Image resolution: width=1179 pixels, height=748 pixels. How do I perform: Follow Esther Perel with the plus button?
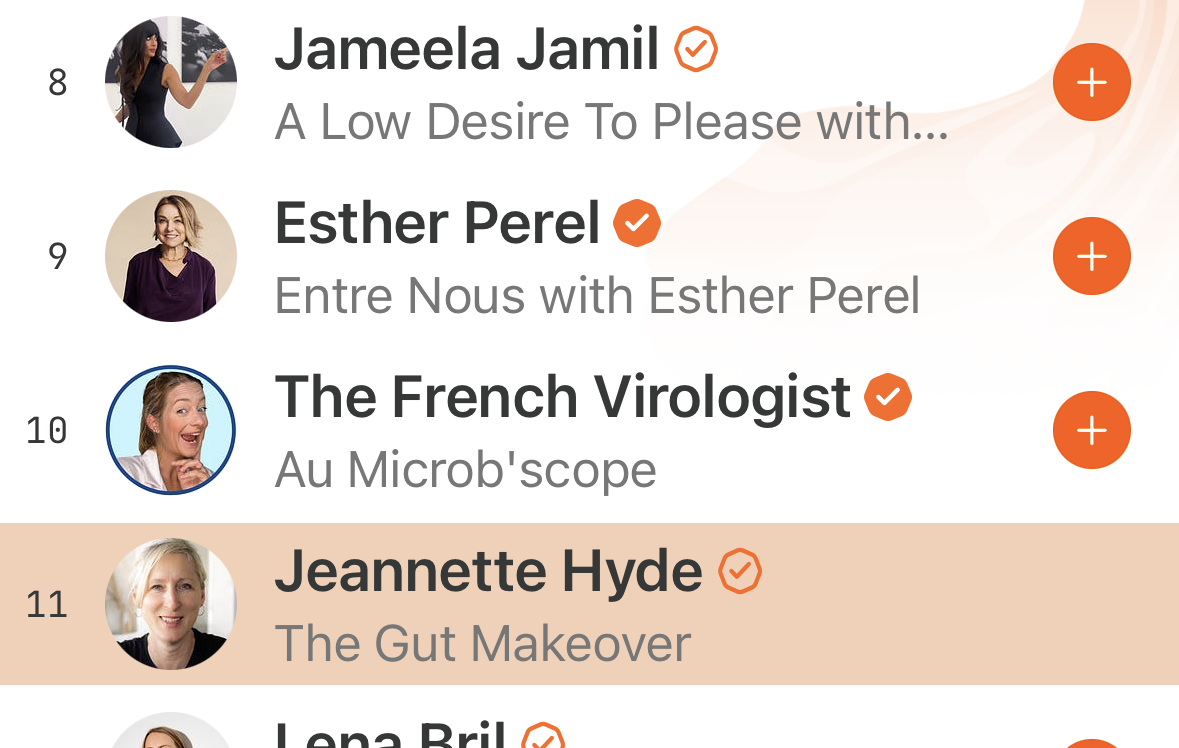[1091, 256]
